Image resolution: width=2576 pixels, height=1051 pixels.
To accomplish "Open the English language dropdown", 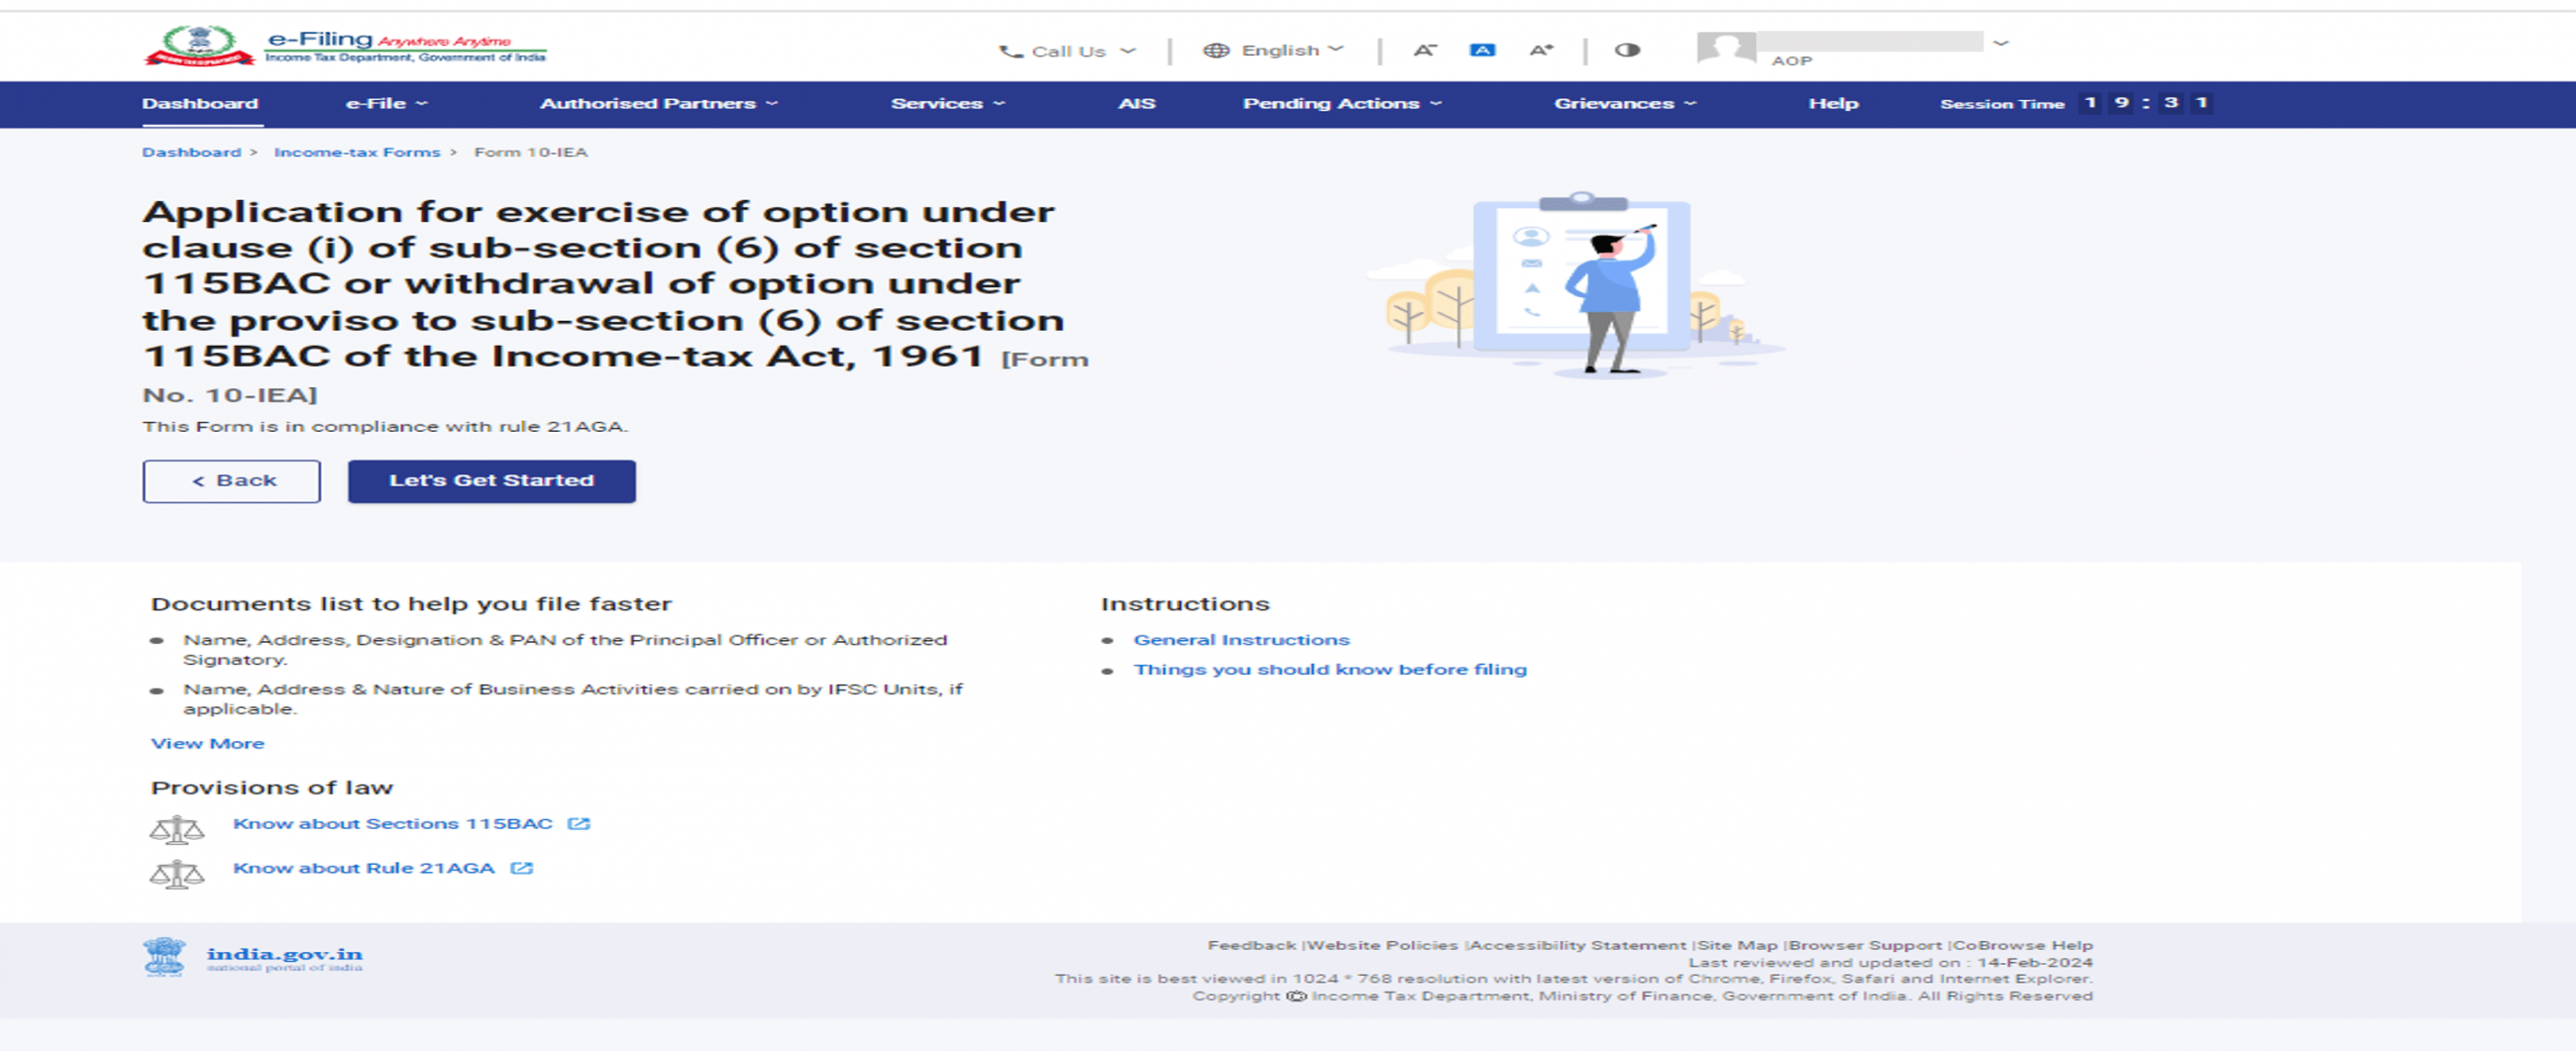I will coord(1273,50).
